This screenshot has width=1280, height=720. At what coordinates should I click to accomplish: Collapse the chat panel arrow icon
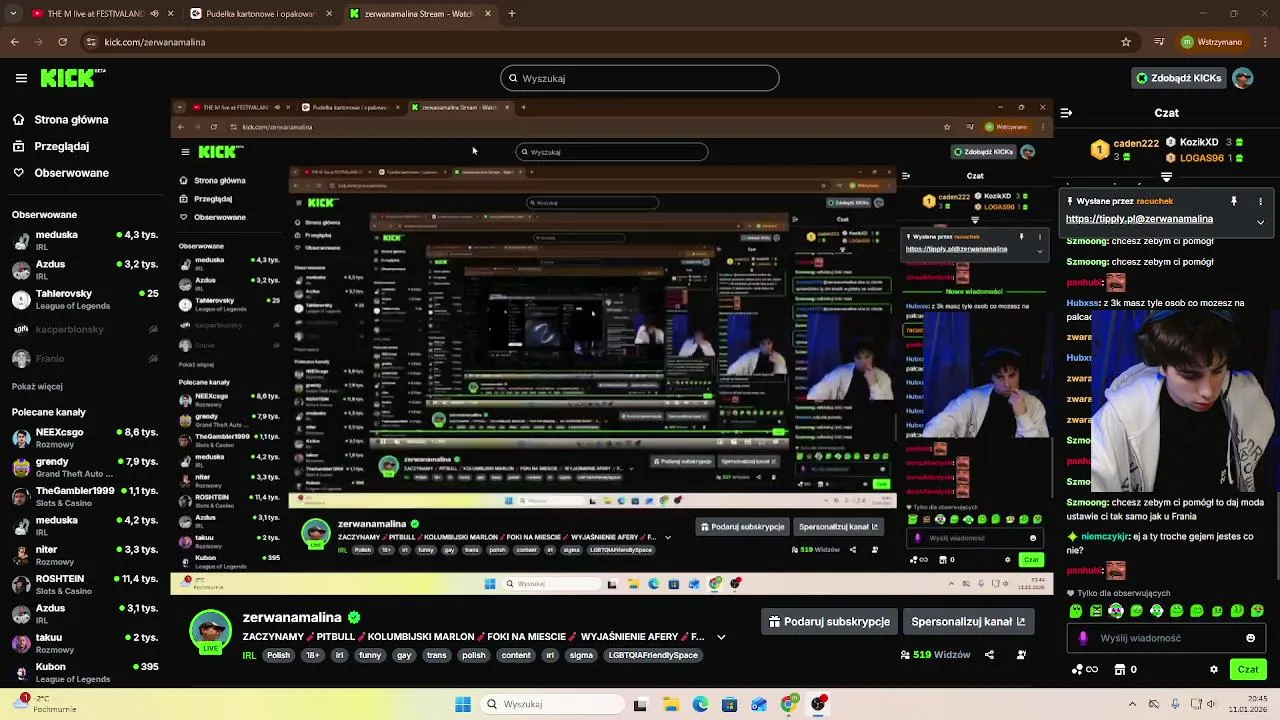click(x=1066, y=113)
